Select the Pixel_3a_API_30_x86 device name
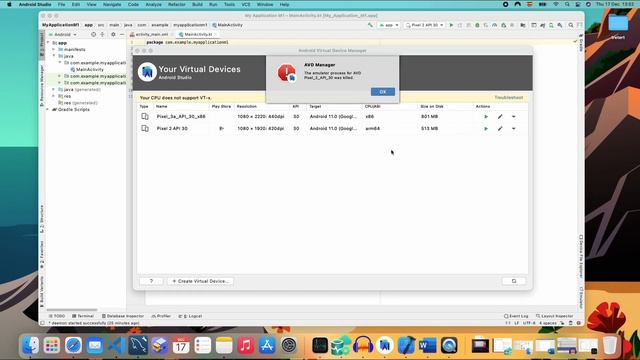The height and width of the screenshot is (360, 640). coord(181,117)
